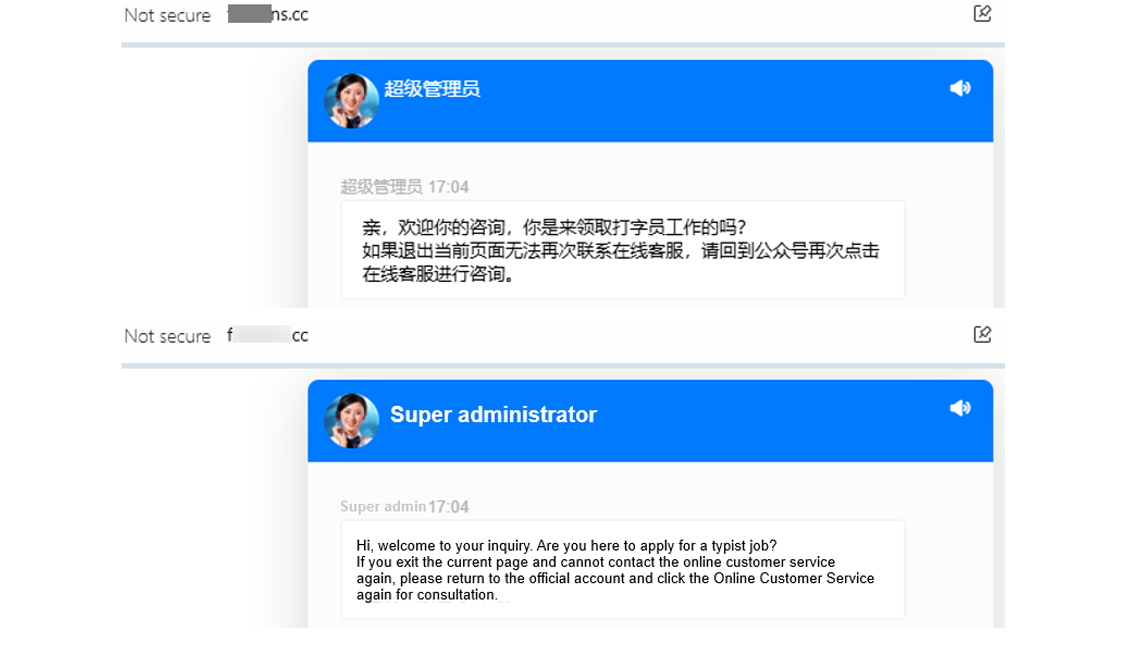Image resolution: width=1121 pixels, height=651 pixels.
Task: Click the edit icon in the top address bar
Action: 983,15
